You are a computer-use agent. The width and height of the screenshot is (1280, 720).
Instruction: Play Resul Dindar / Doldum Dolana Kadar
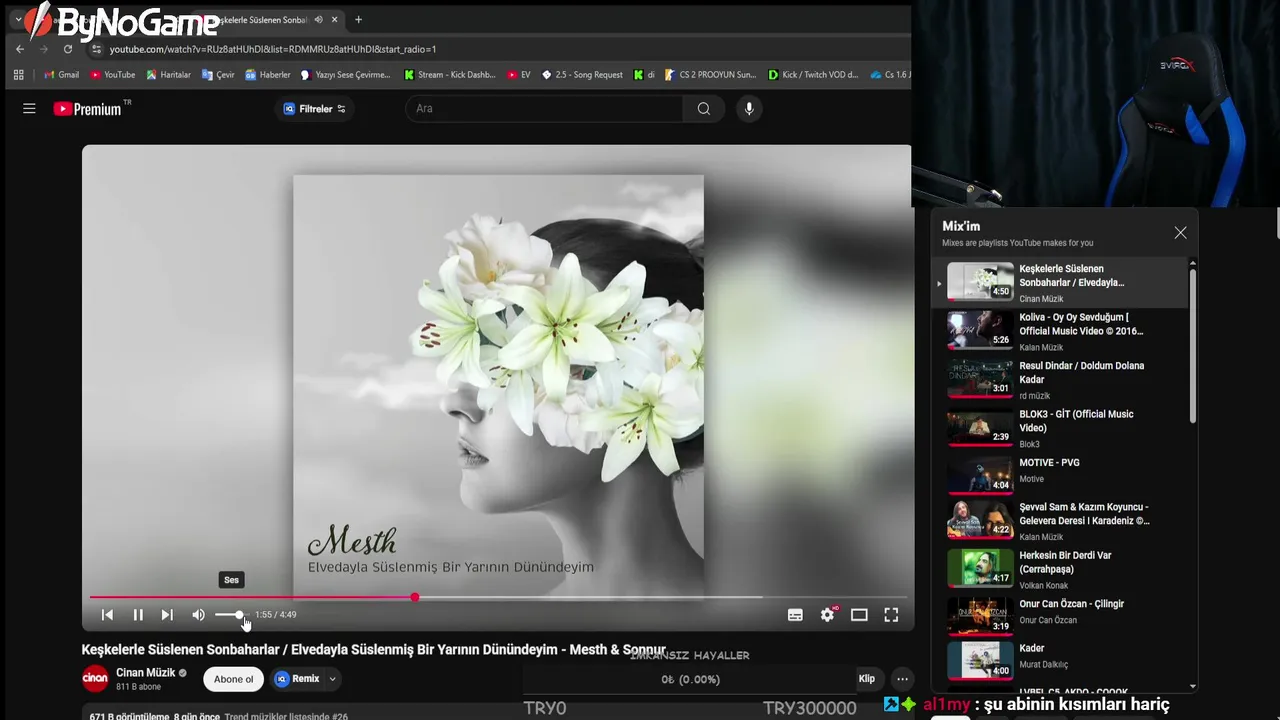[x=1060, y=380]
